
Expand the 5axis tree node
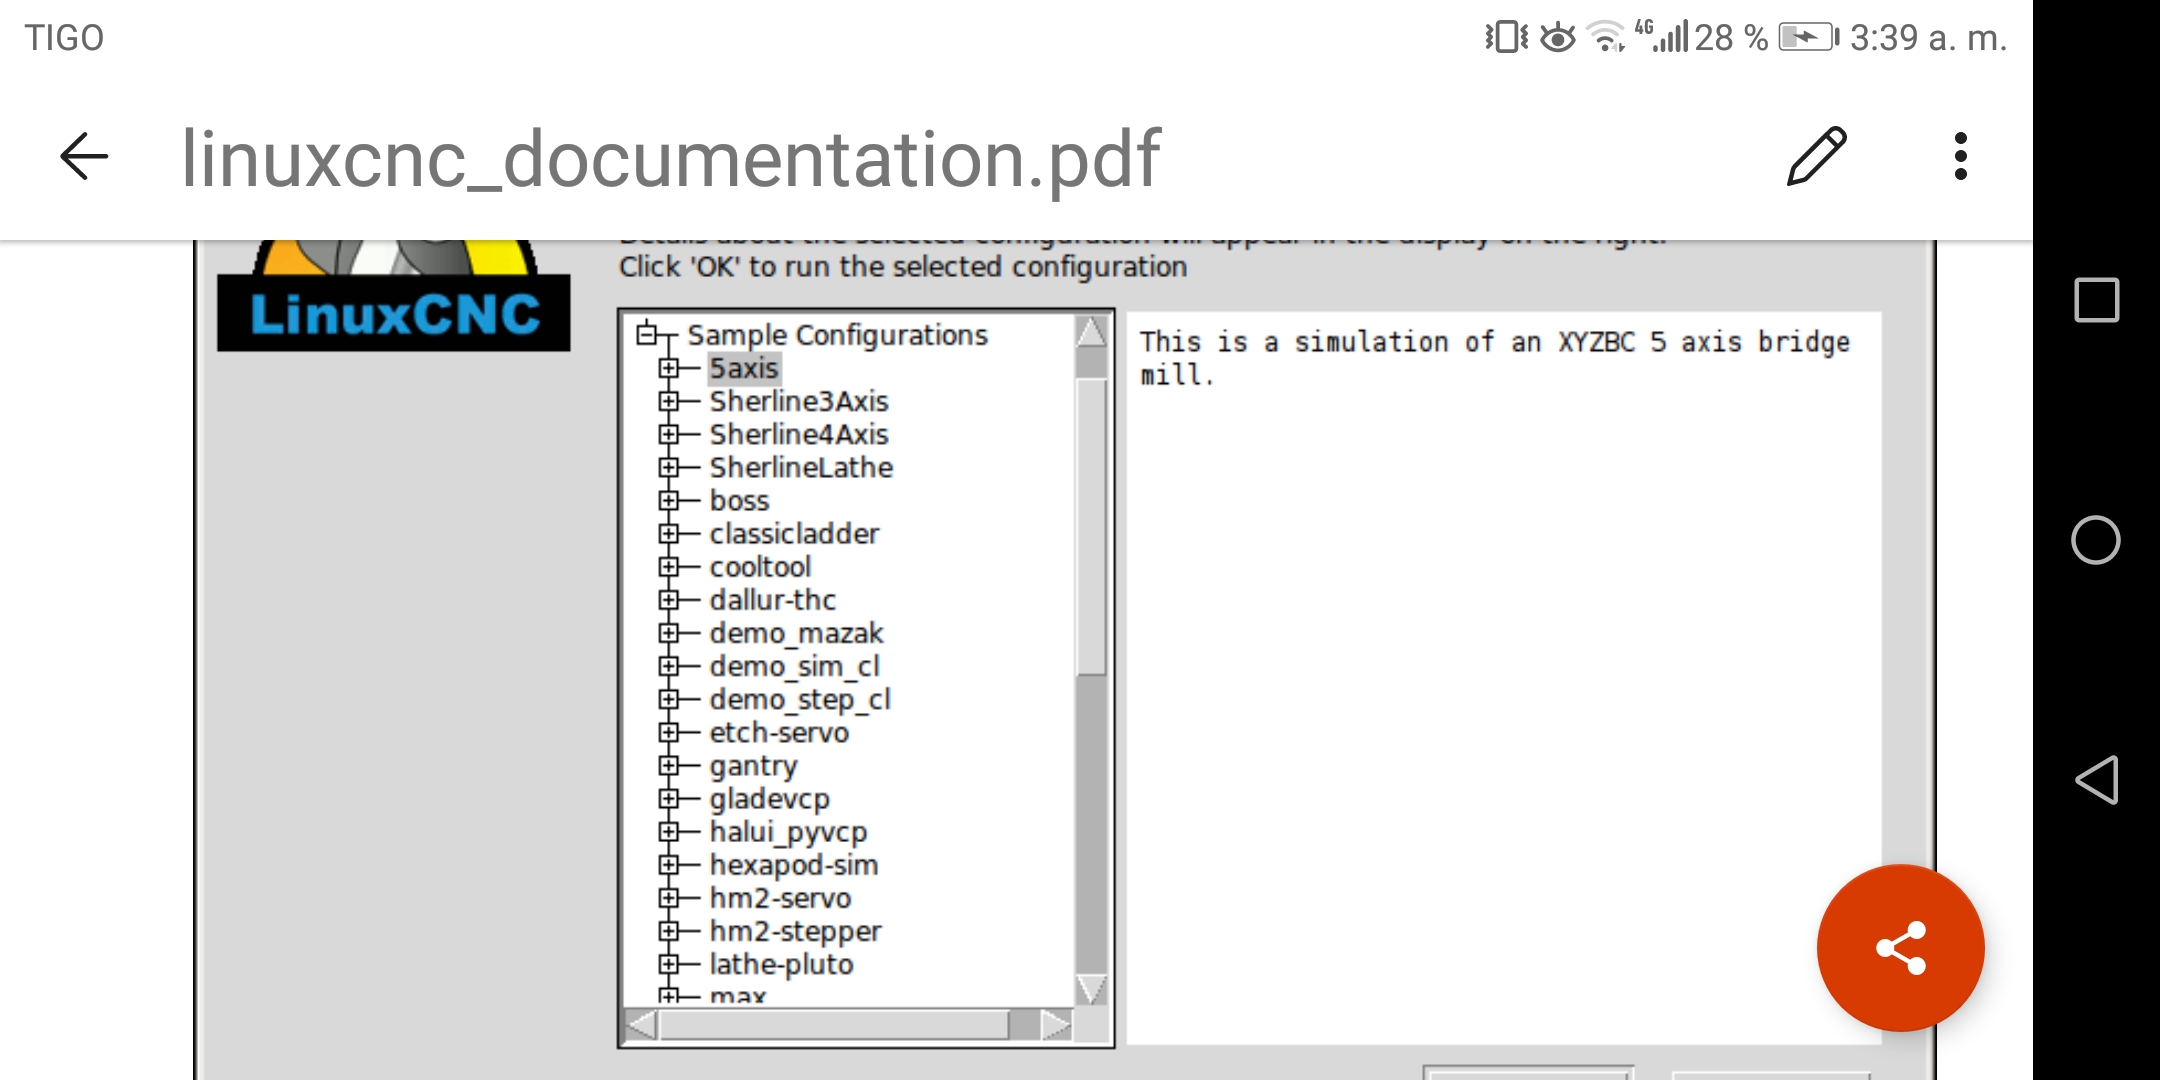pos(669,368)
